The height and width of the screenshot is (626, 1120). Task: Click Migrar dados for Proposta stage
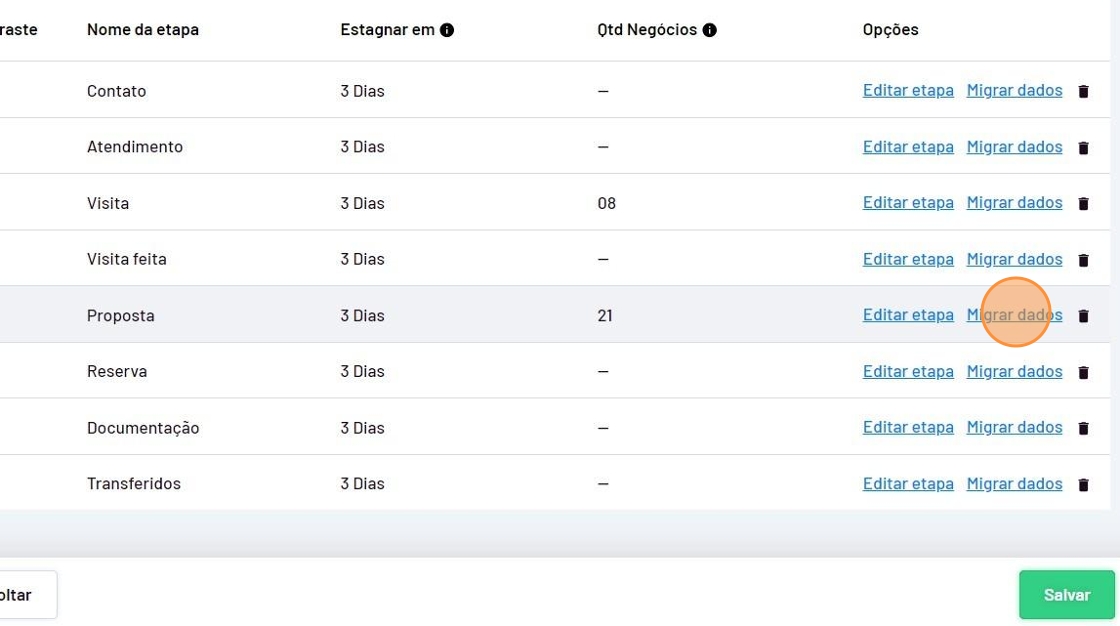[1014, 315]
